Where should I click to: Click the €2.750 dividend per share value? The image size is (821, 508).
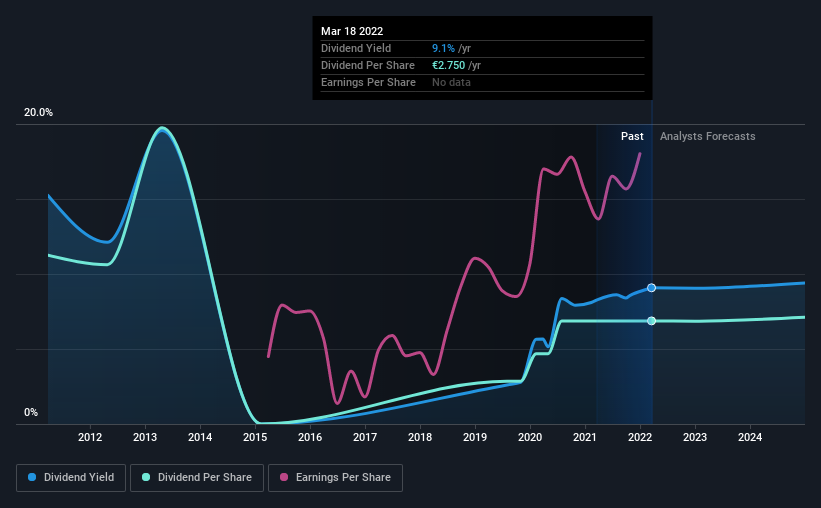coord(448,65)
